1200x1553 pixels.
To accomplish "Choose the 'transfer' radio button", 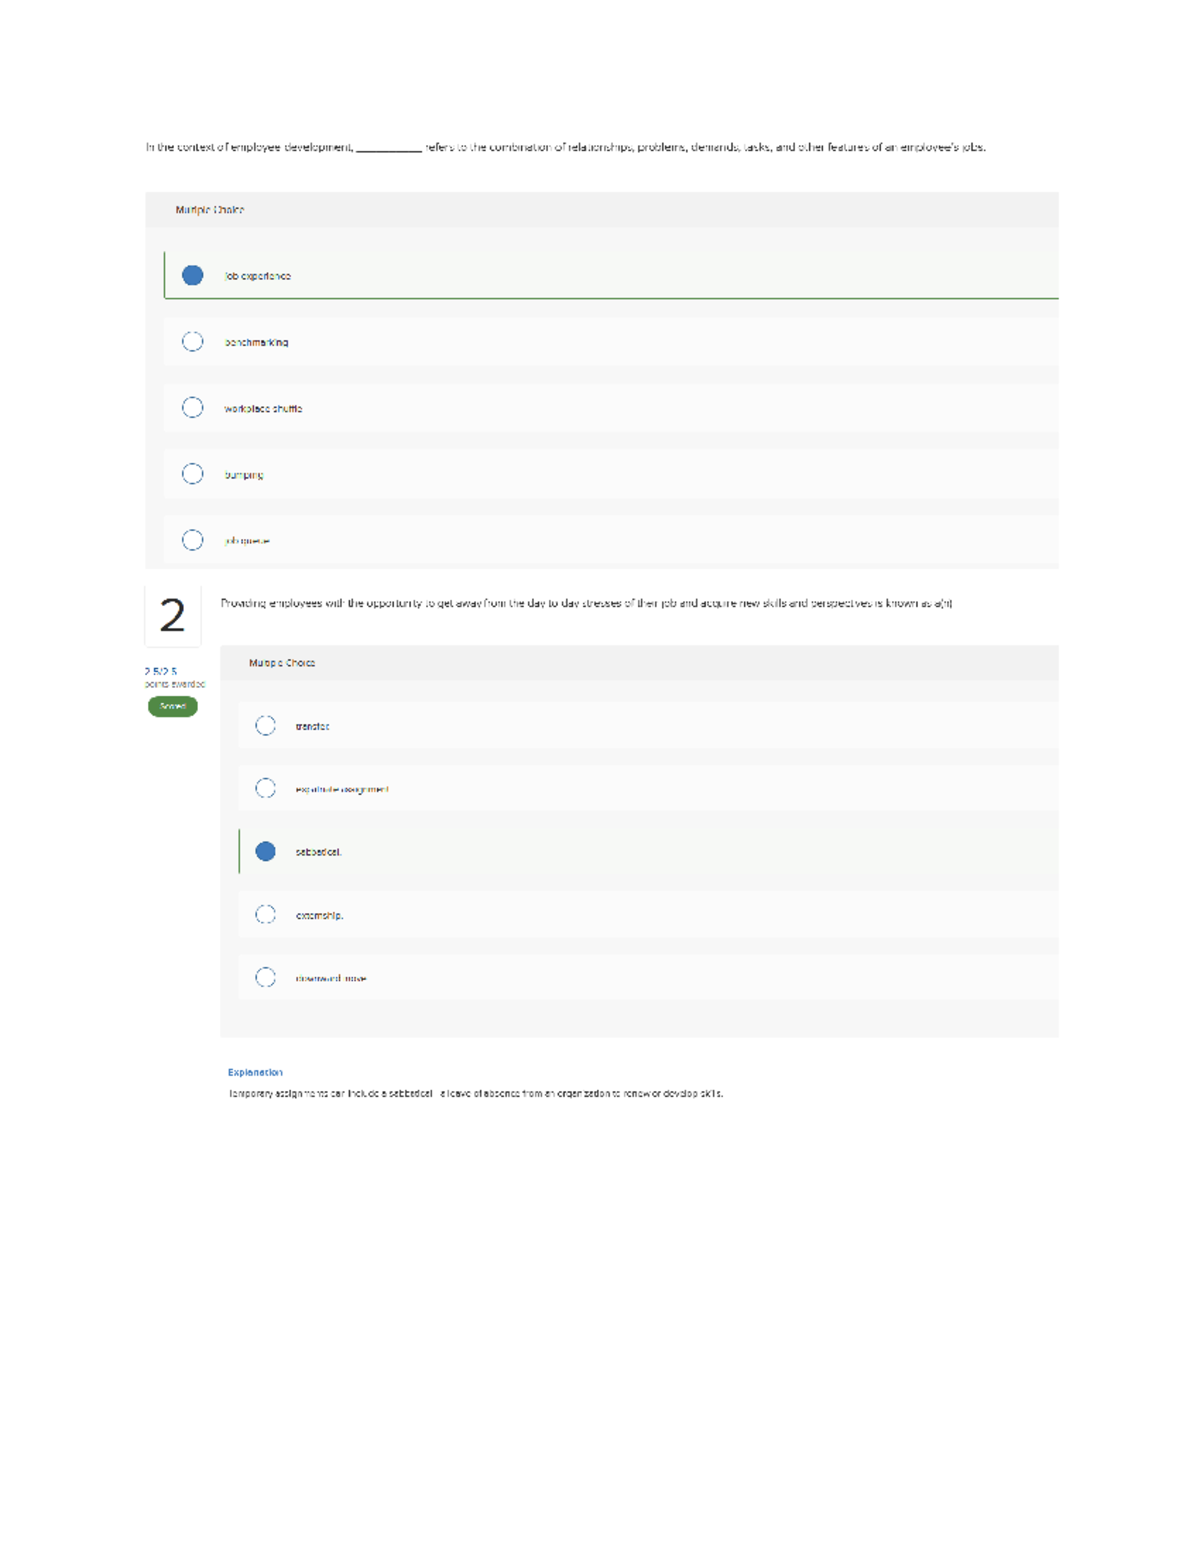I will click(x=265, y=726).
